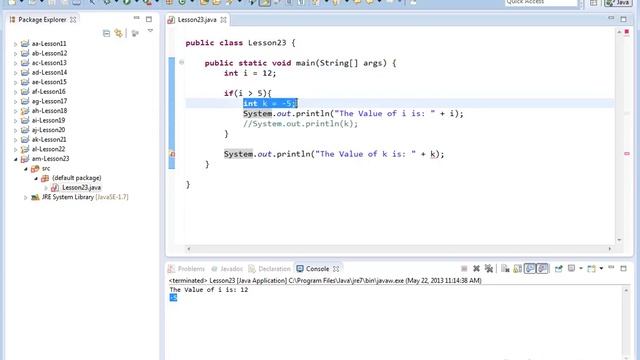640x360 pixels.
Task: Toggle the main method fold marker
Action: pyautogui.click(x=182, y=62)
